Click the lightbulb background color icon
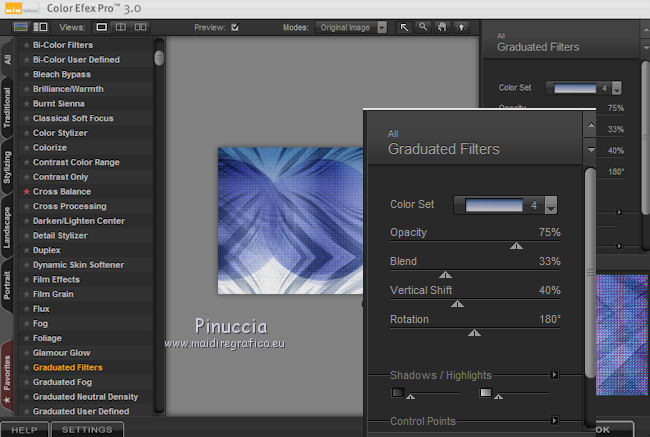This screenshot has width=650, height=437. point(460,27)
